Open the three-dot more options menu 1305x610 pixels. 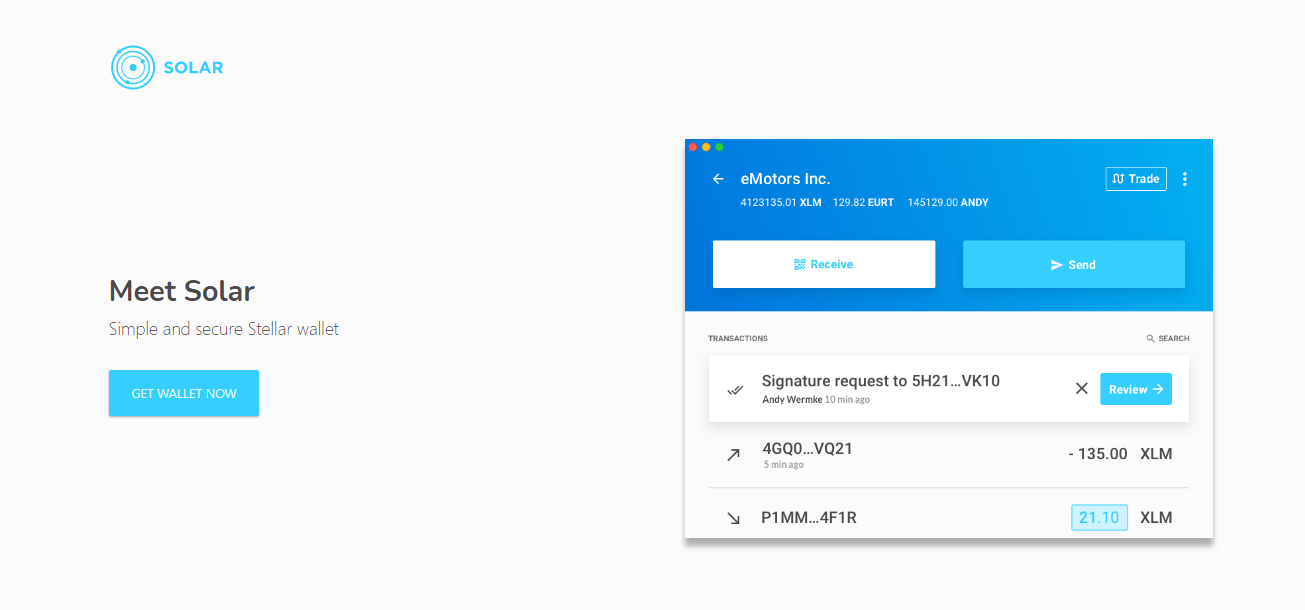1185,179
